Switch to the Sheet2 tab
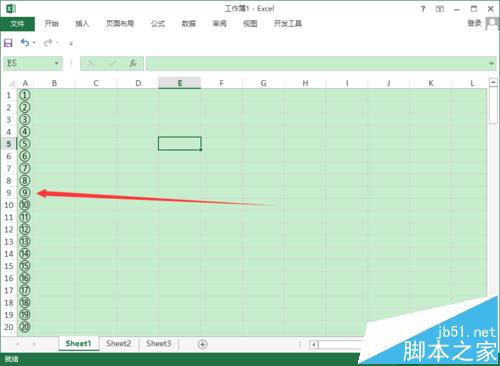500x366 pixels. tap(119, 344)
